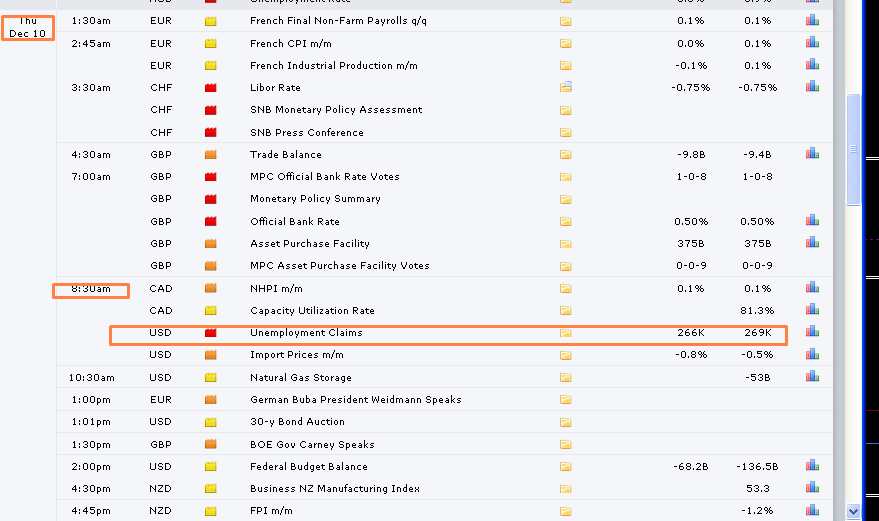Click the yellow impact icon for French CPI m/m
Image resolution: width=879 pixels, height=521 pixels.
[x=210, y=44]
